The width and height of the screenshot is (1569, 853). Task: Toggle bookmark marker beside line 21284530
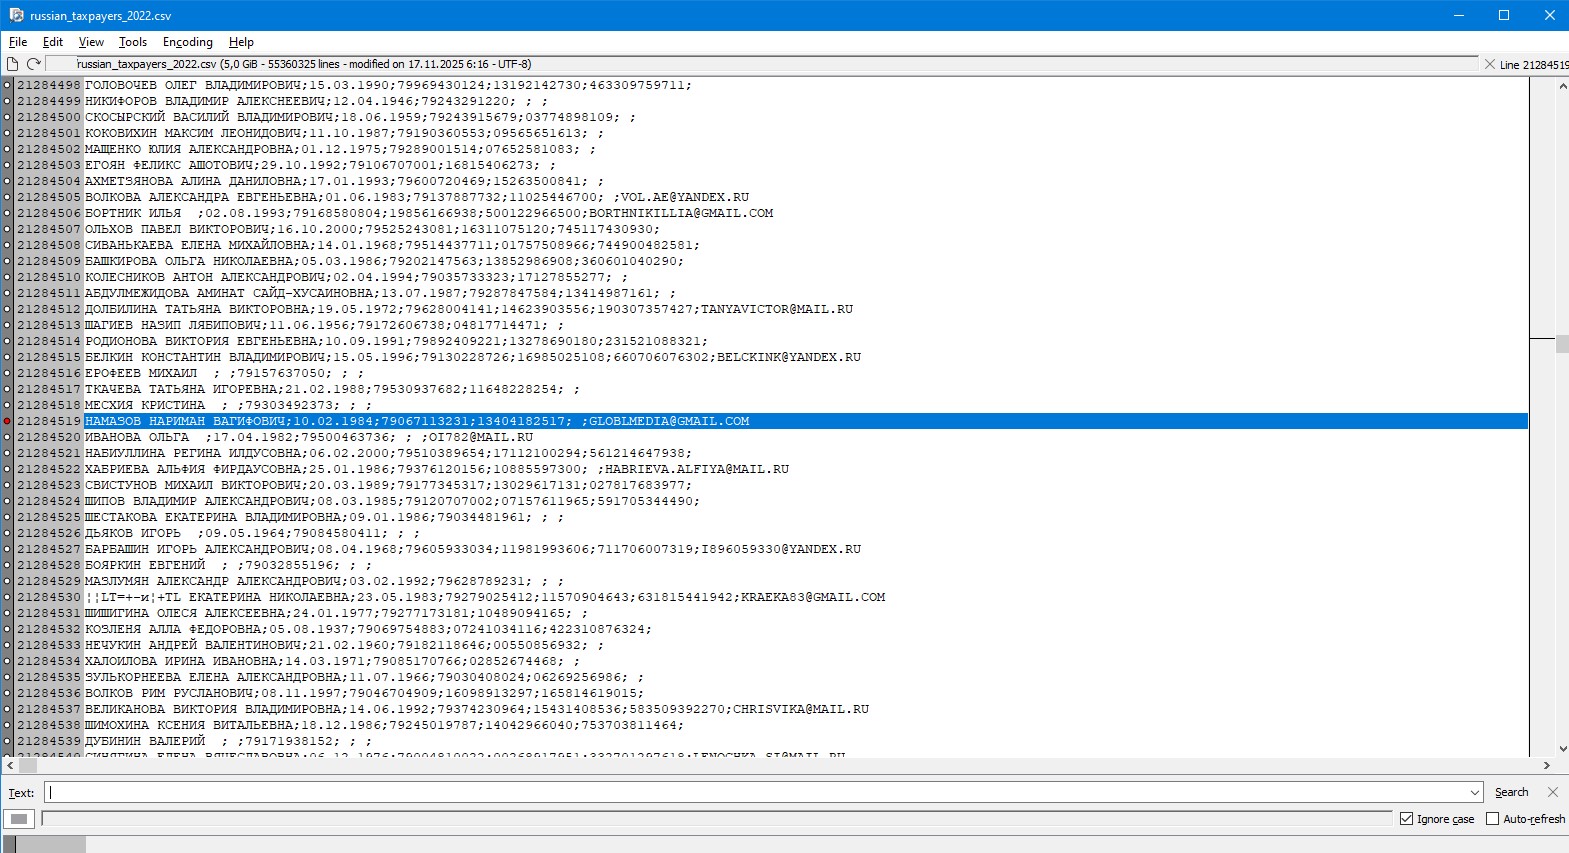click(x=7, y=597)
